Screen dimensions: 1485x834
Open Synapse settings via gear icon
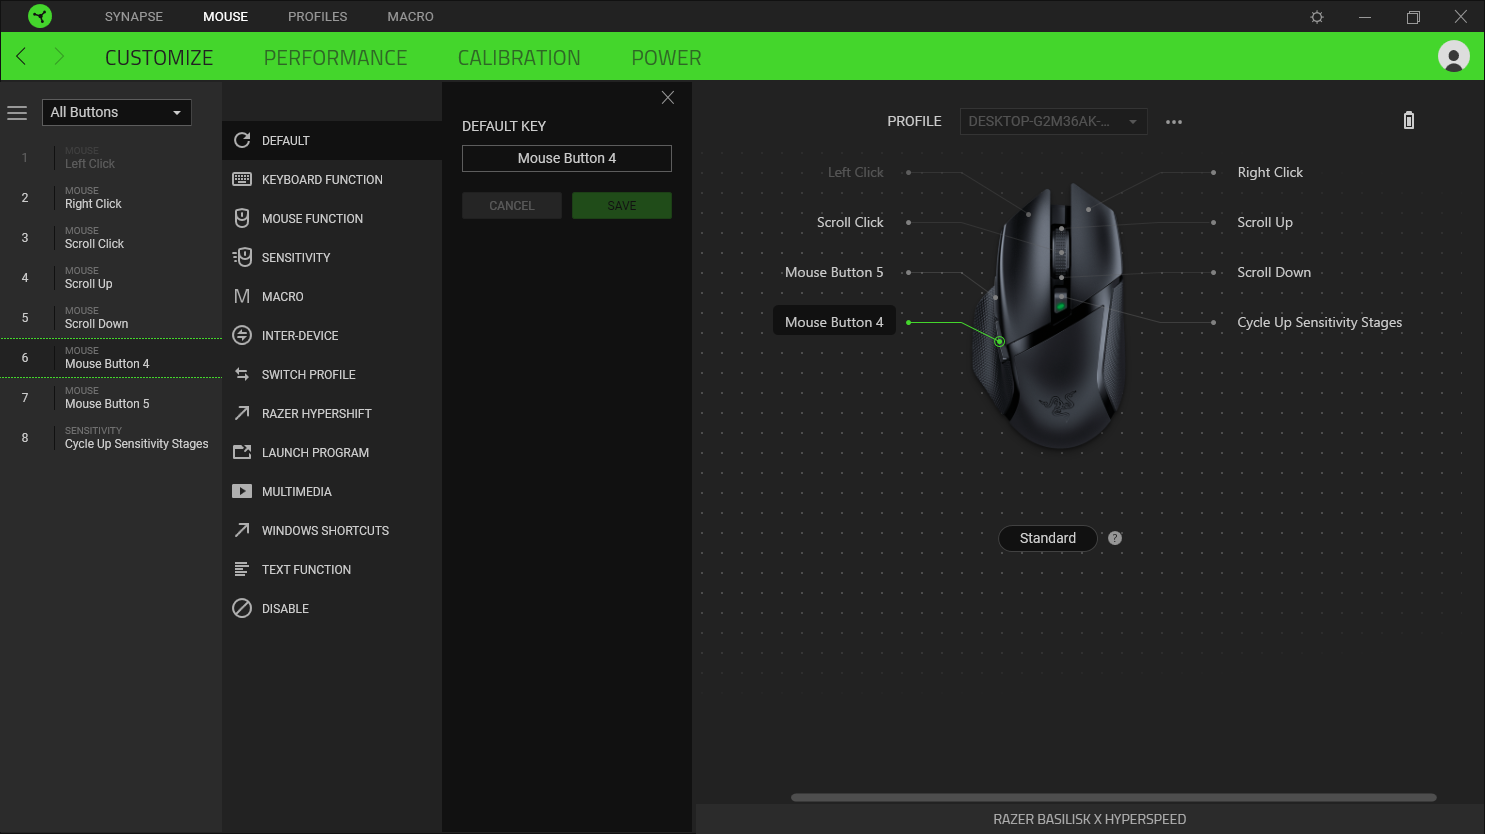1316,16
